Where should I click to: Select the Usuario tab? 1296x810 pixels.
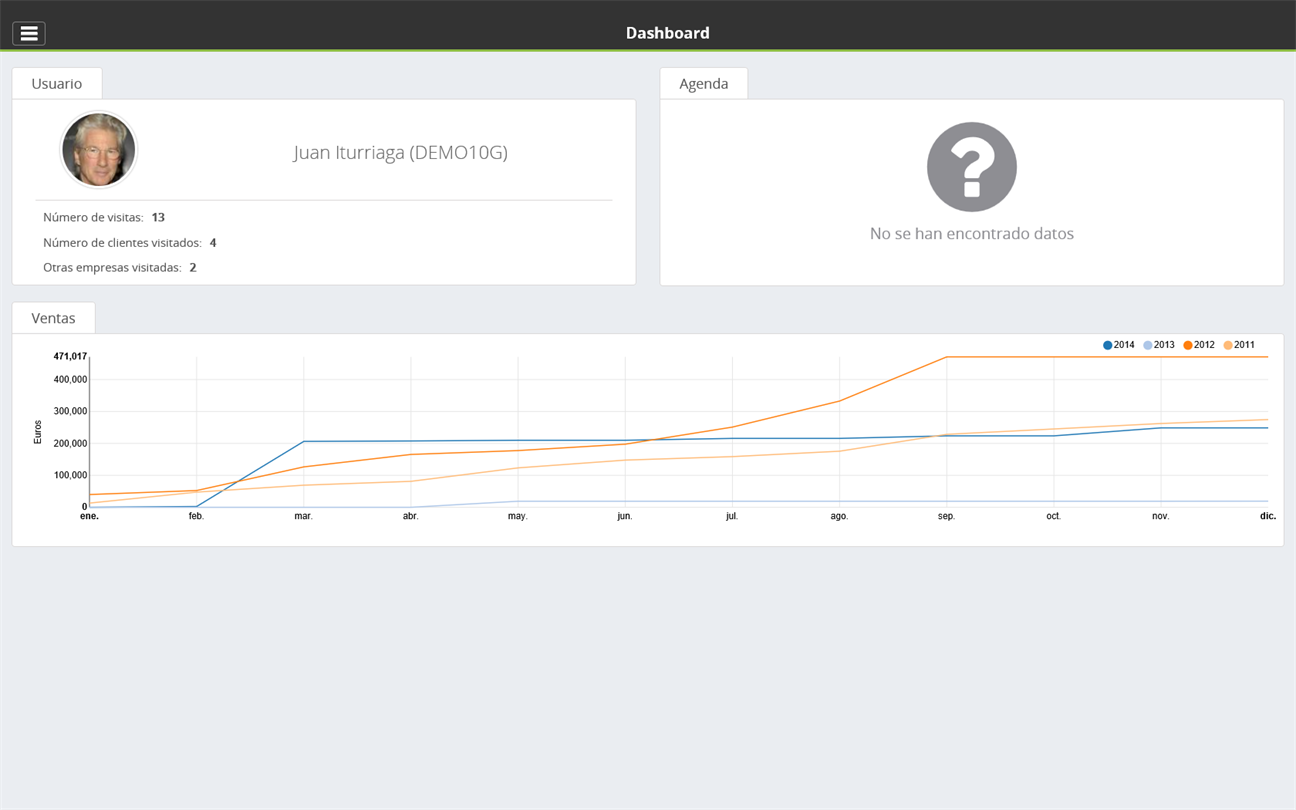coord(57,84)
